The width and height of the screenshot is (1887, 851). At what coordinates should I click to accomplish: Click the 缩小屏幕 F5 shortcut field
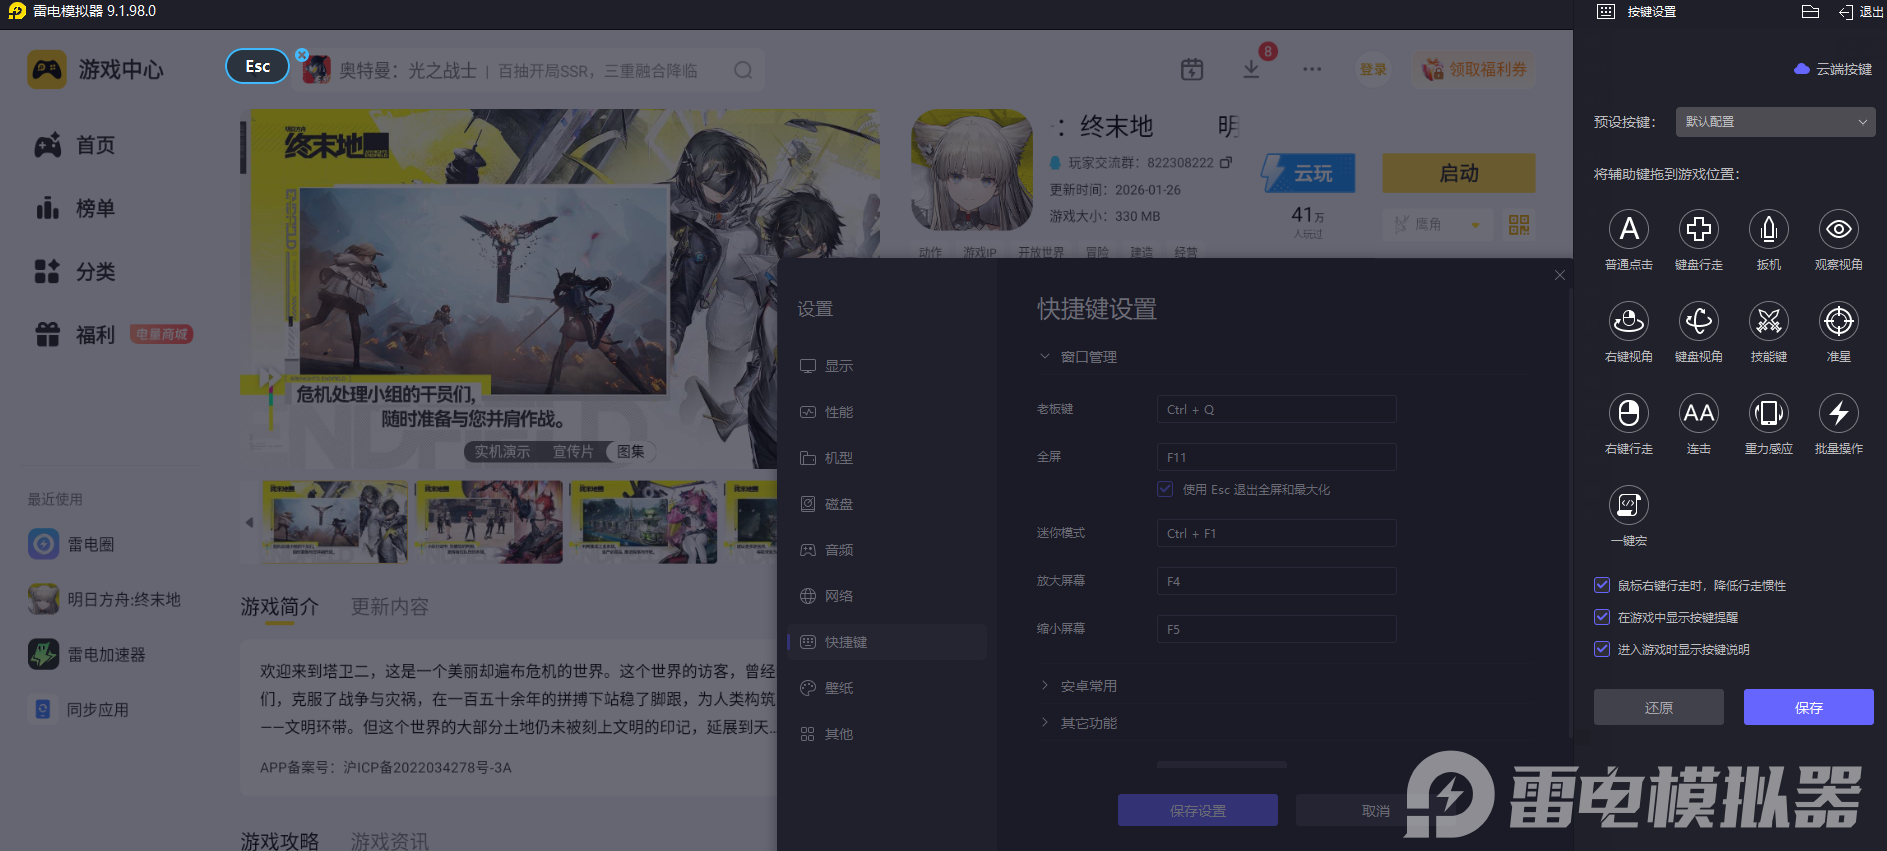(x=1276, y=629)
